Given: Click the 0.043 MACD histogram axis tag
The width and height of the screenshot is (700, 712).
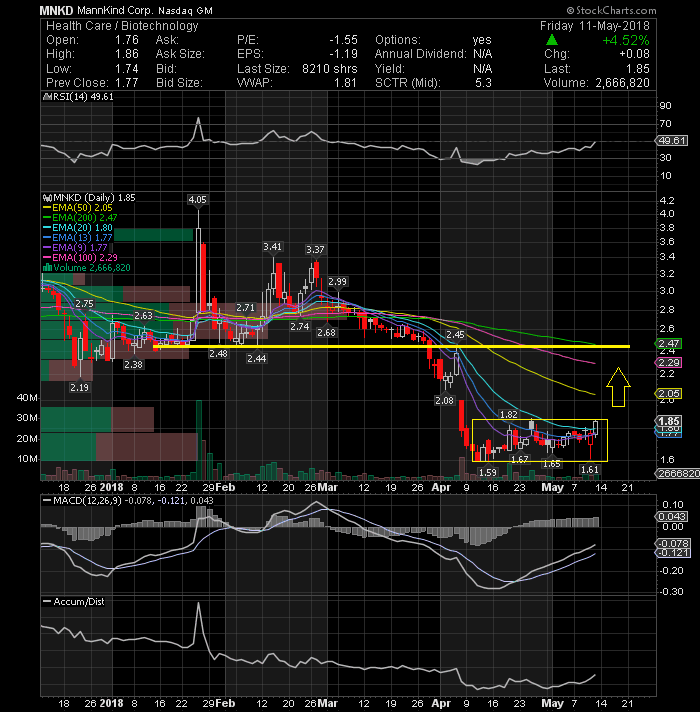Looking at the screenshot, I should 672,517.
